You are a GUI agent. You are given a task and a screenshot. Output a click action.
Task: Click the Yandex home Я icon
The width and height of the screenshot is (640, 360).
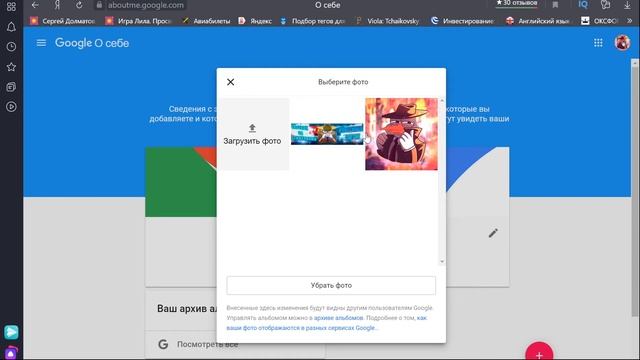click(x=57, y=5)
